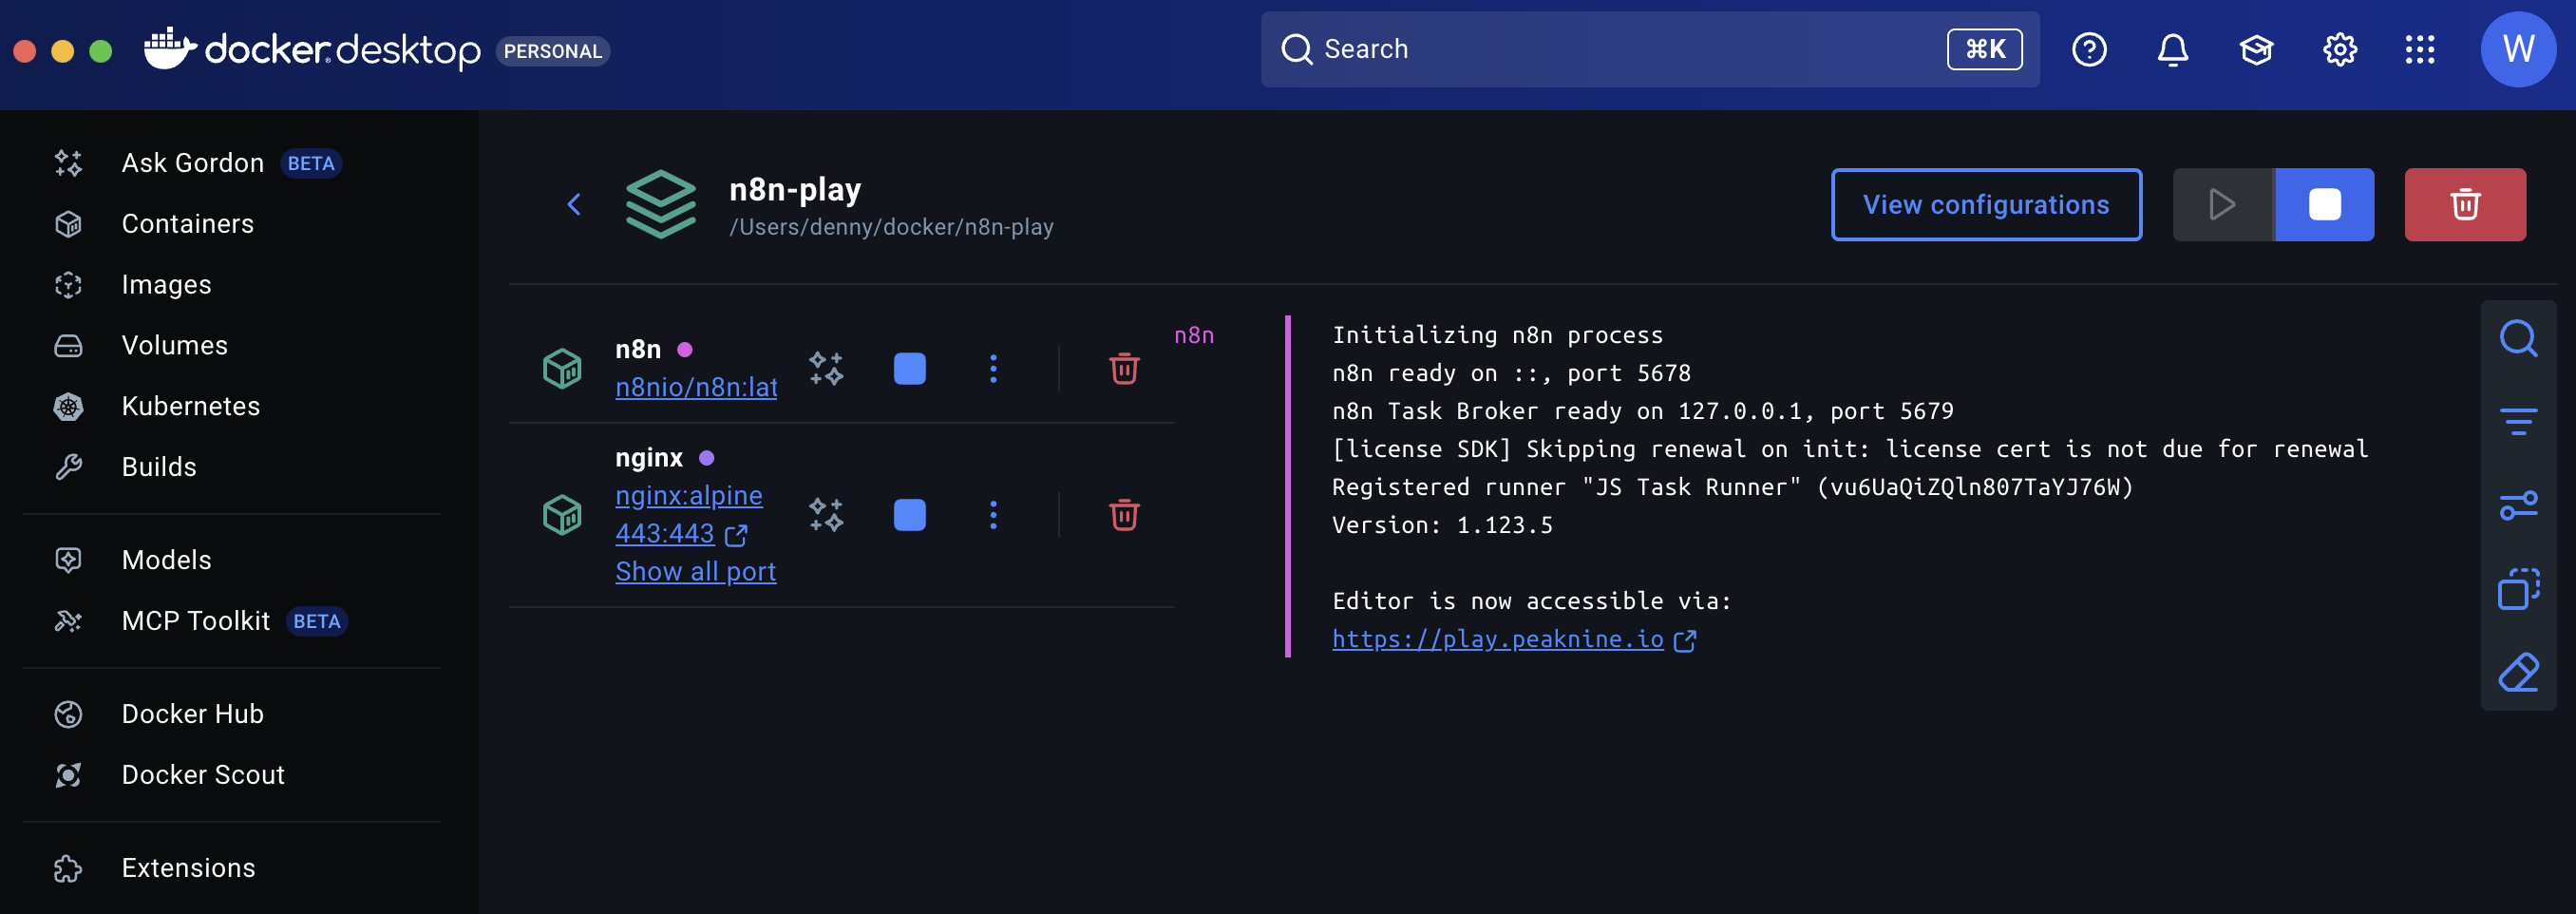
Task: Open notifications from the top bar
Action: click(x=2172, y=49)
